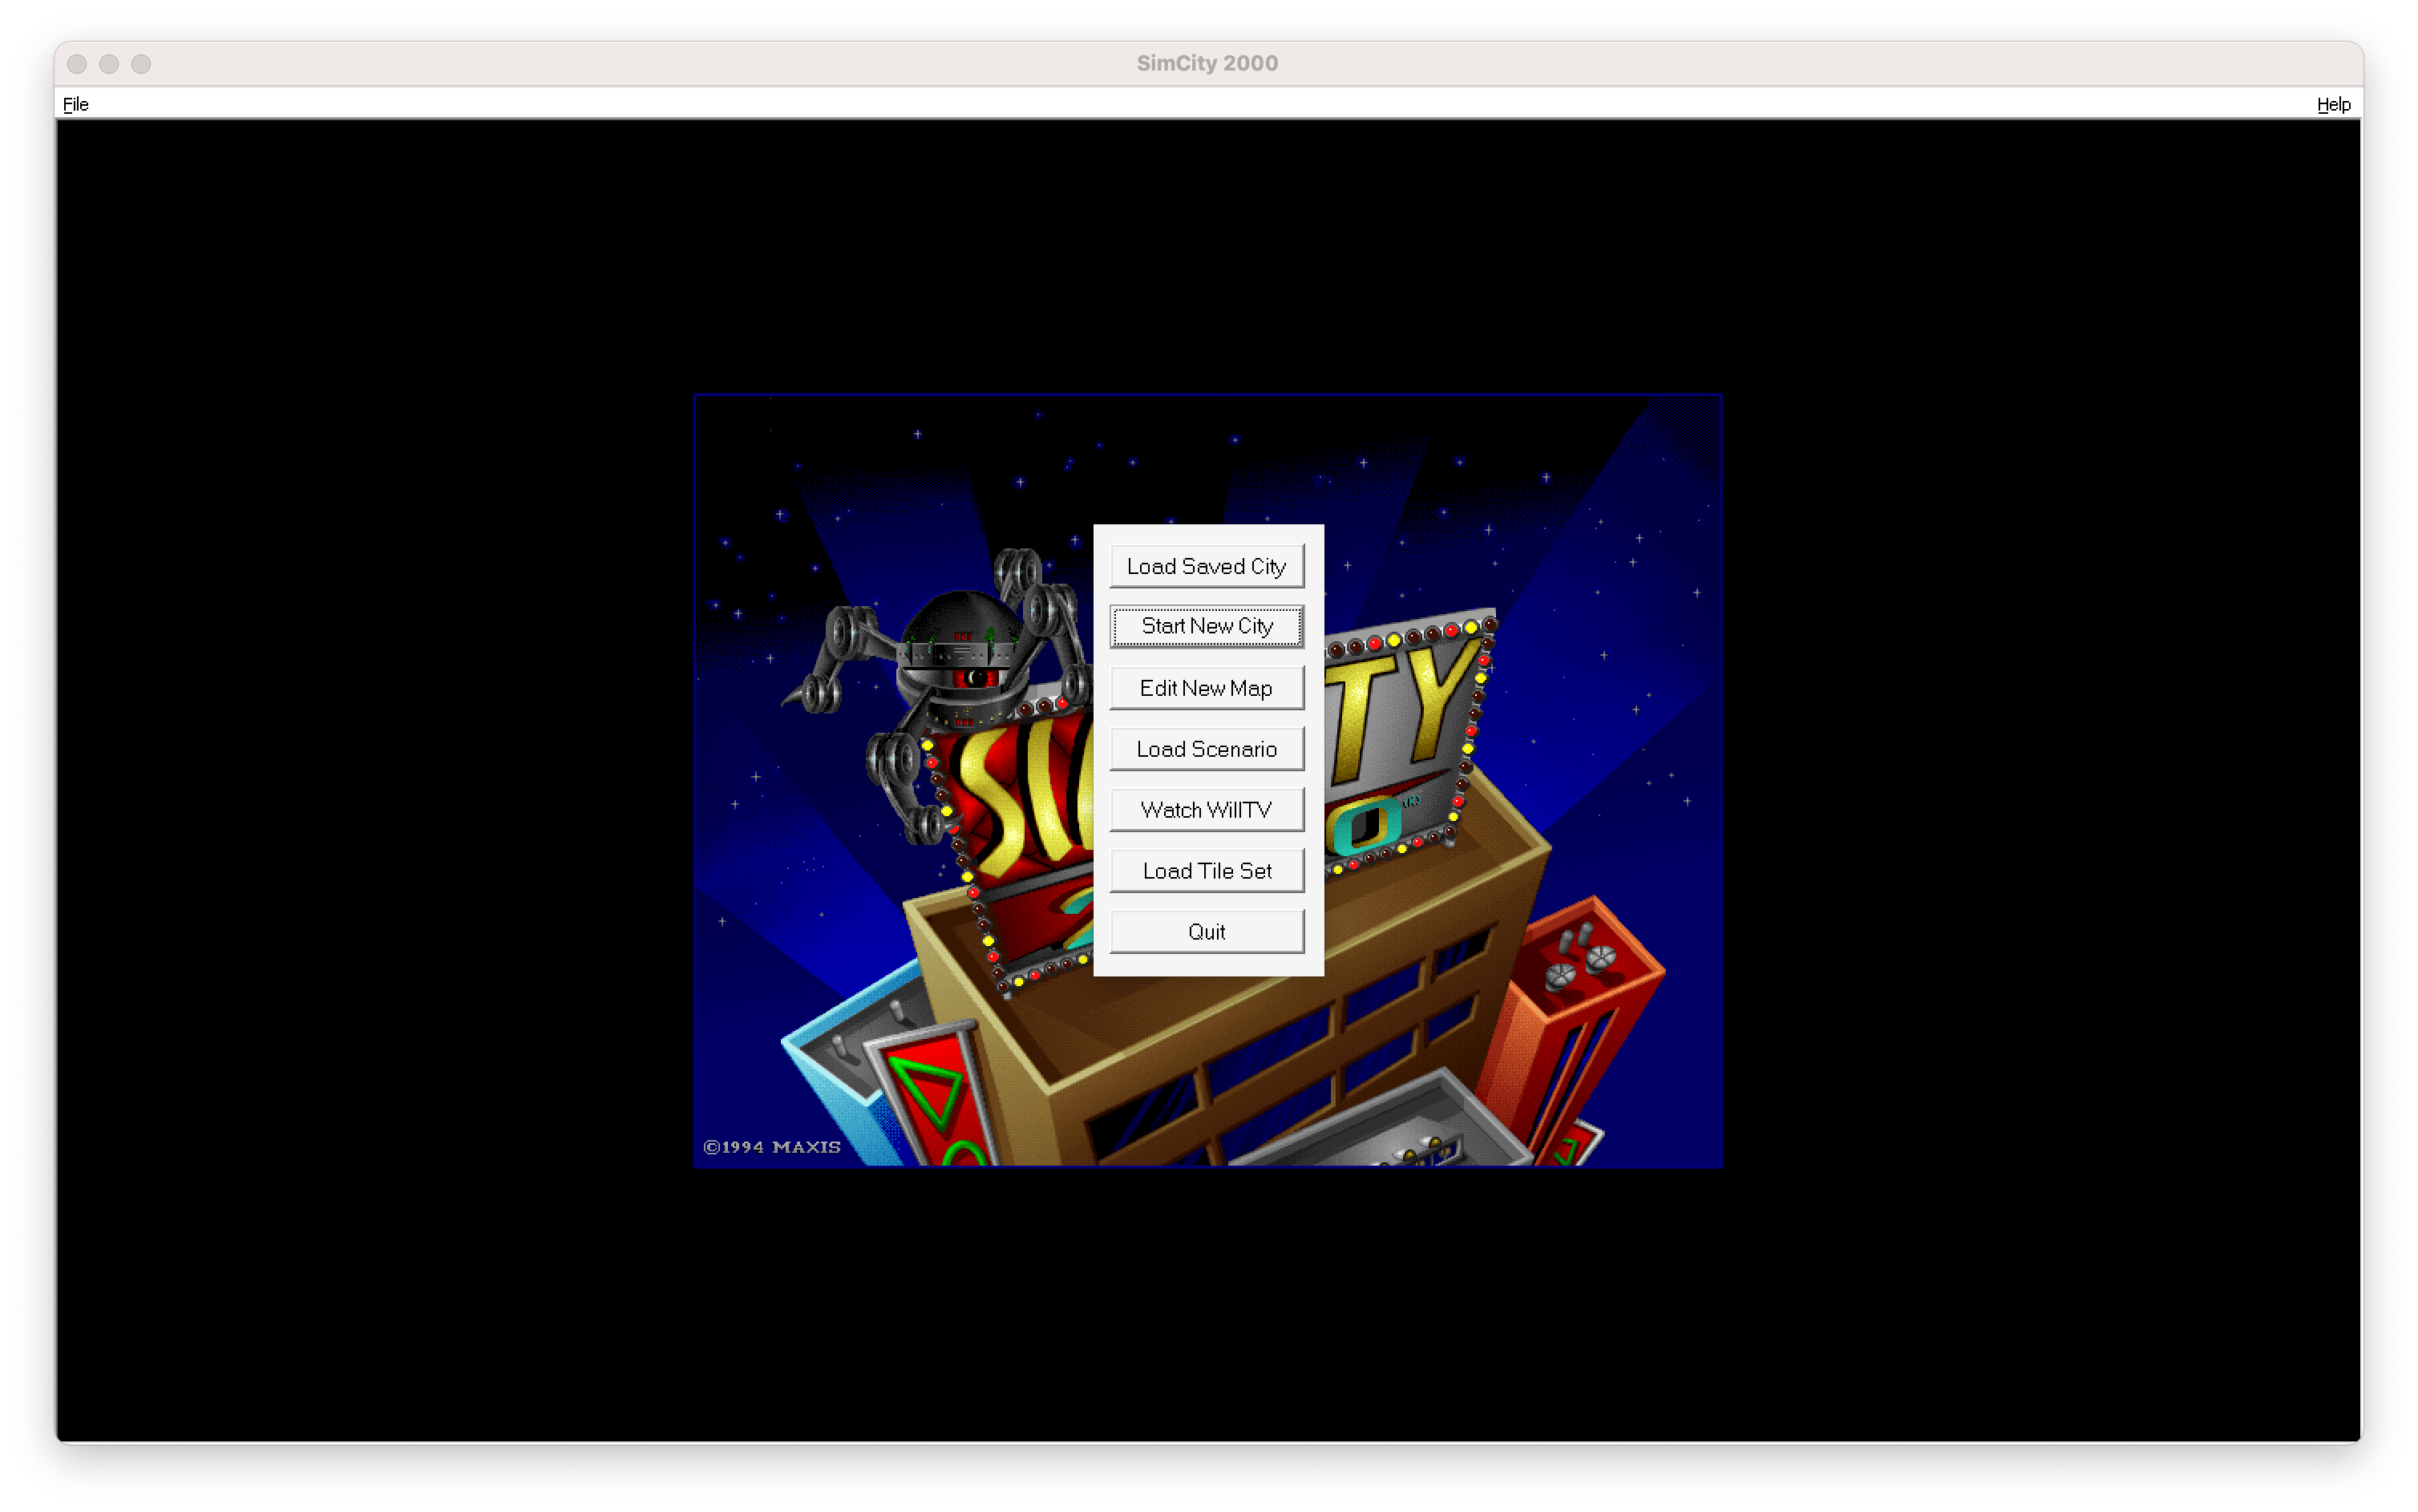The width and height of the screenshot is (2418, 1512).
Task: Minimize the SimCity 2000 window
Action: tap(109, 64)
